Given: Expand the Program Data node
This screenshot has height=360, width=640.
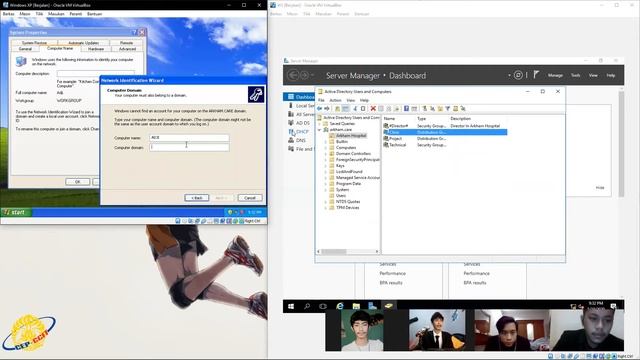Looking at the screenshot, I should pyautogui.click(x=326, y=184).
